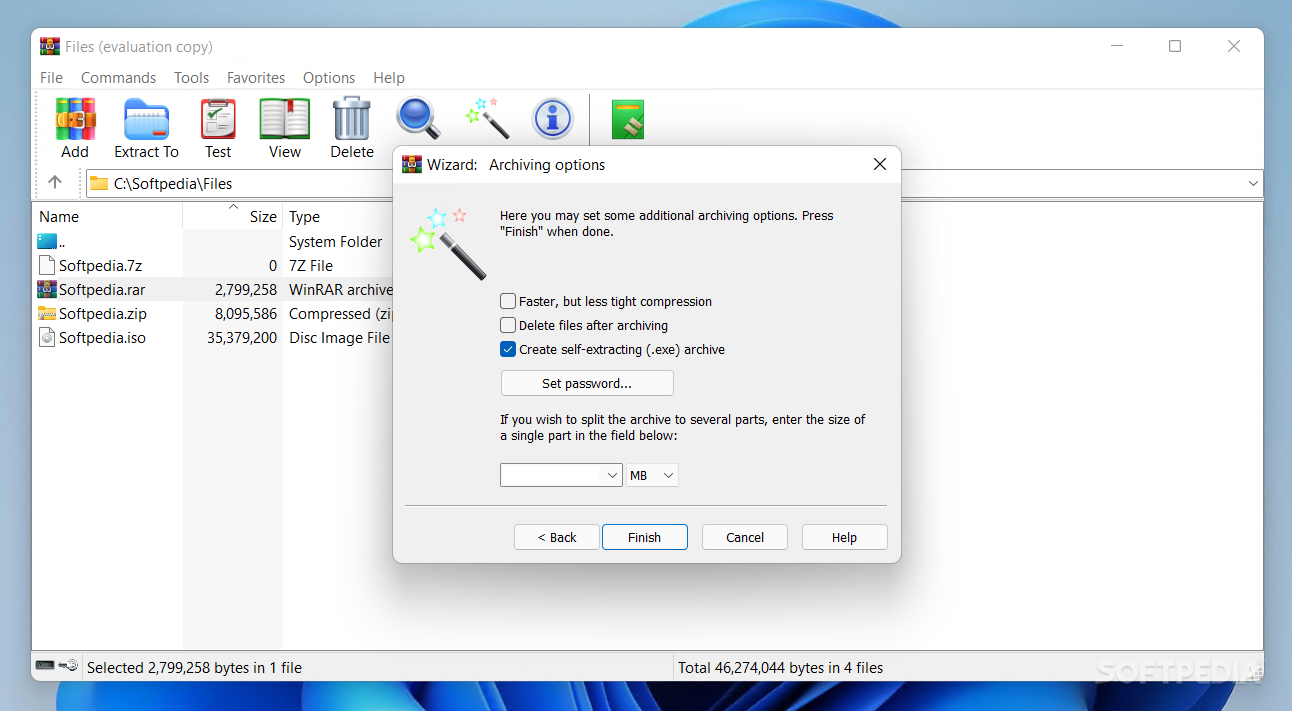Open the Info toolbar icon
The image size is (1292, 711).
(x=552, y=119)
